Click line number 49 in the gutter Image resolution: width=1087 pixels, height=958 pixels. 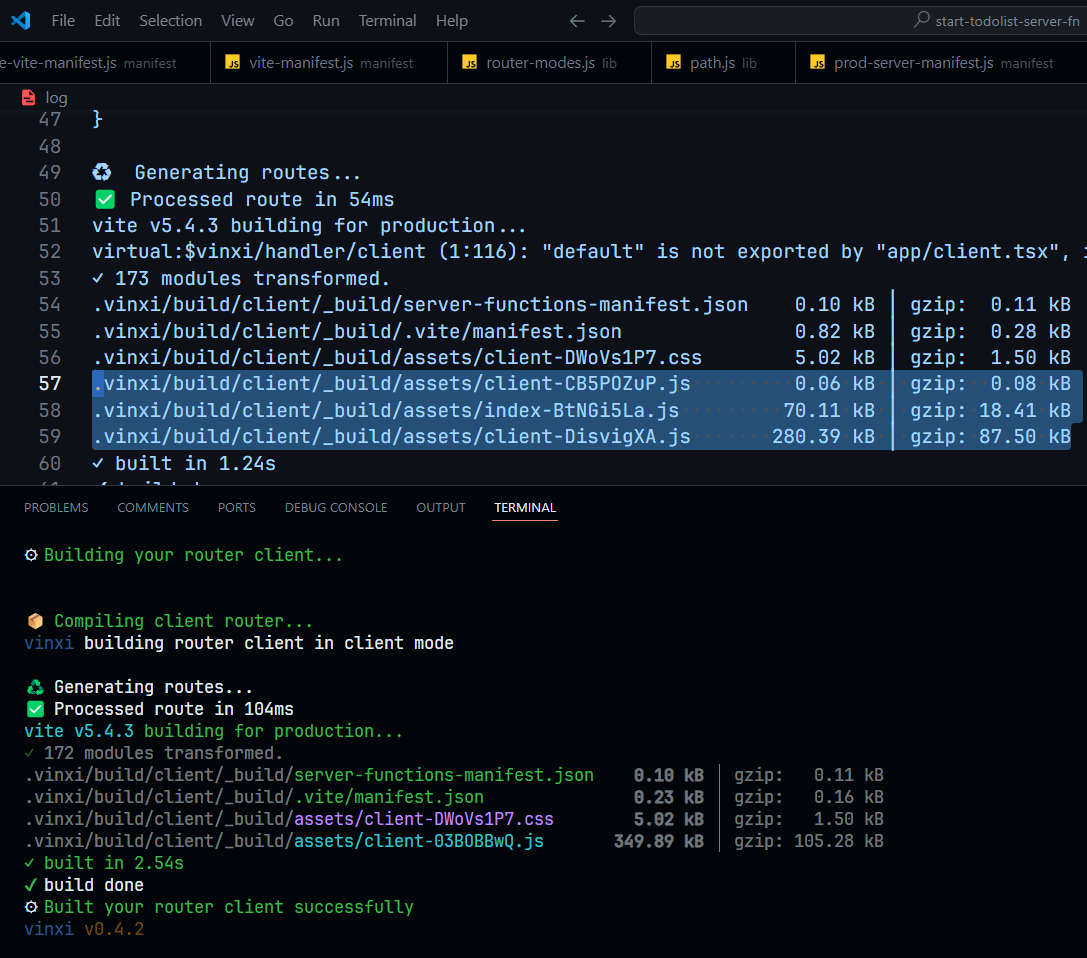tap(50, 172)
